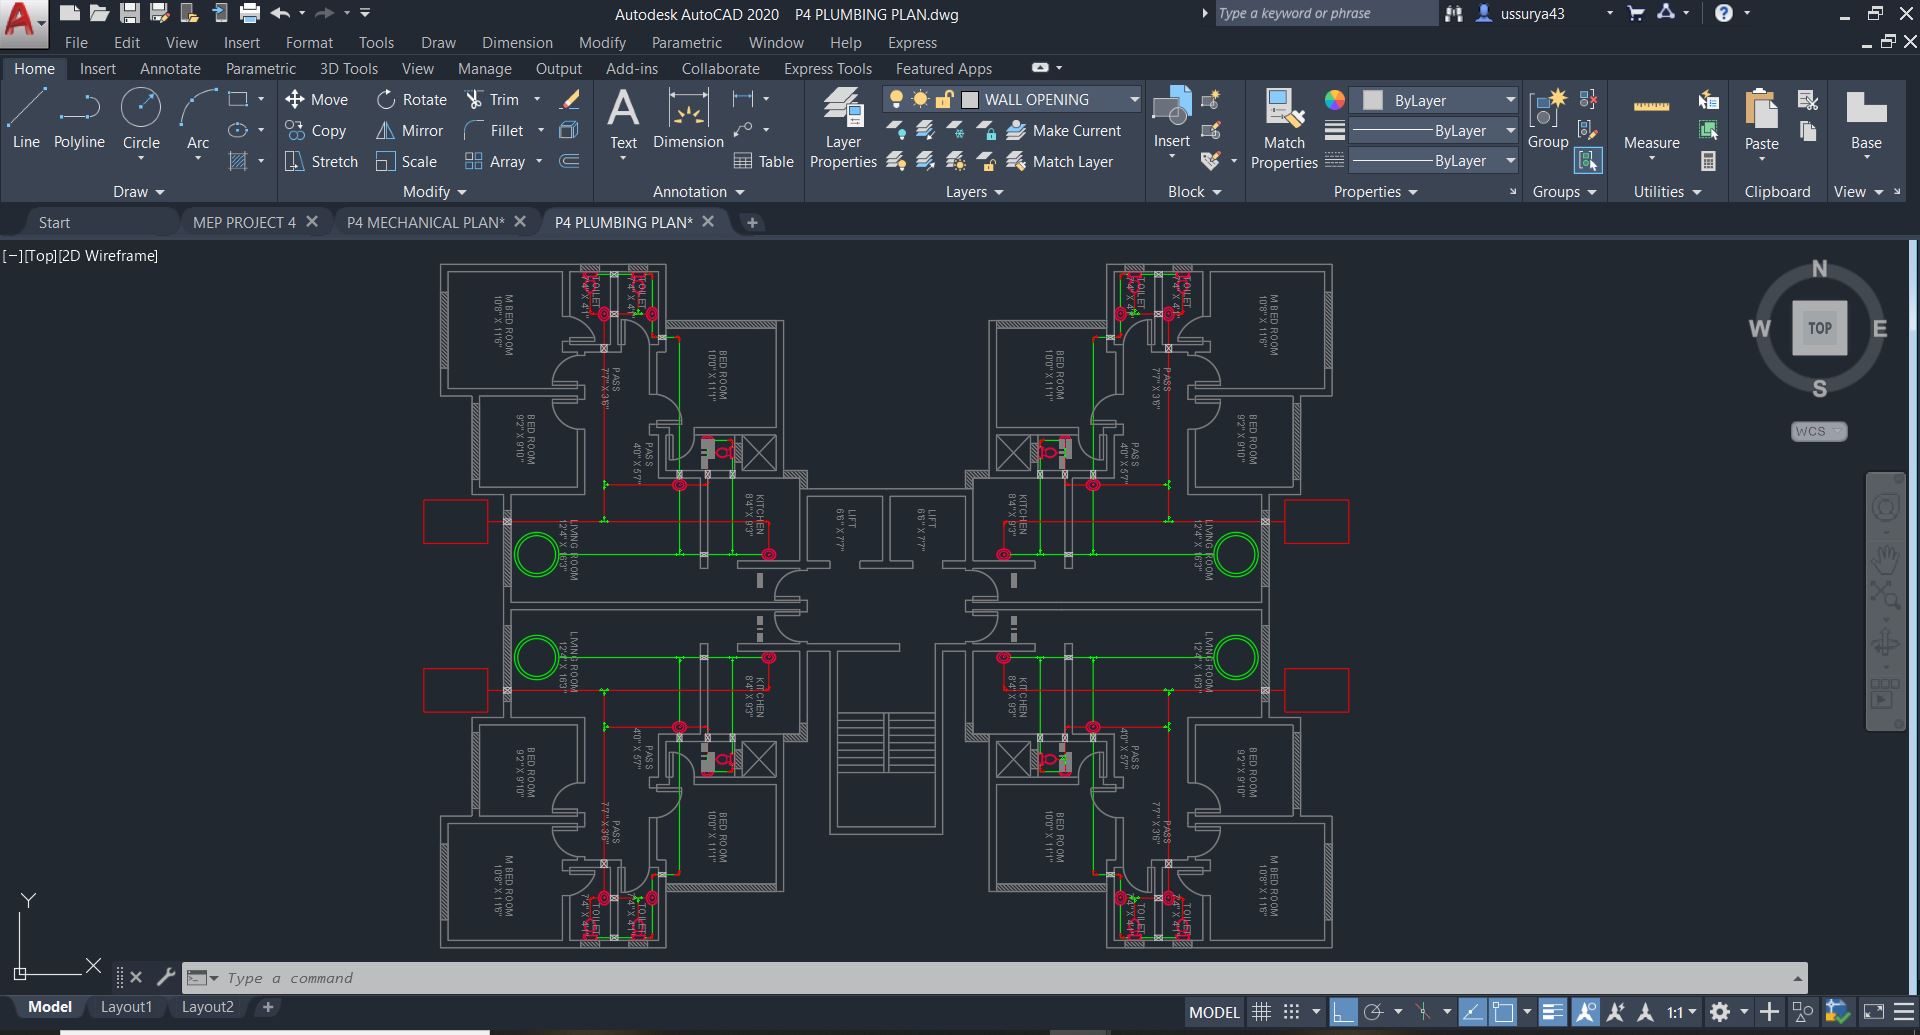Click the keyword search box

1325,13
